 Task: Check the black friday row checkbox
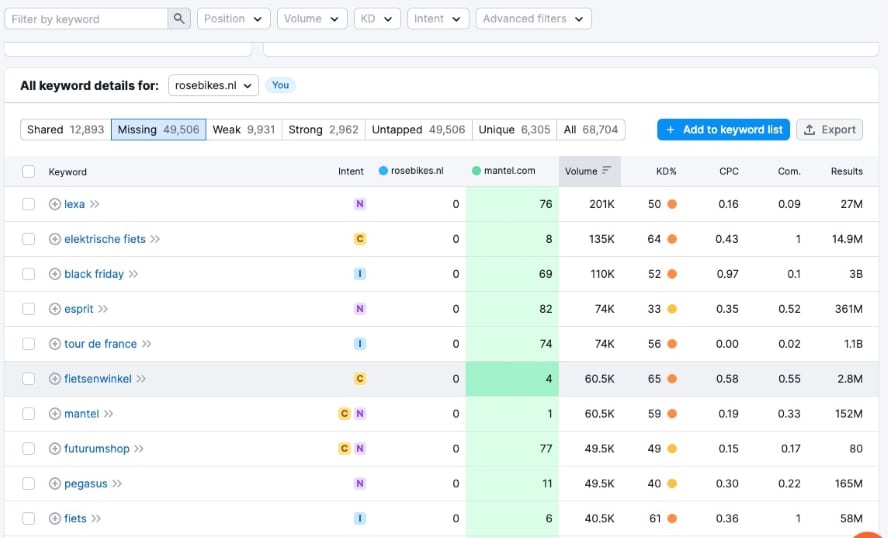click(28, 274)
